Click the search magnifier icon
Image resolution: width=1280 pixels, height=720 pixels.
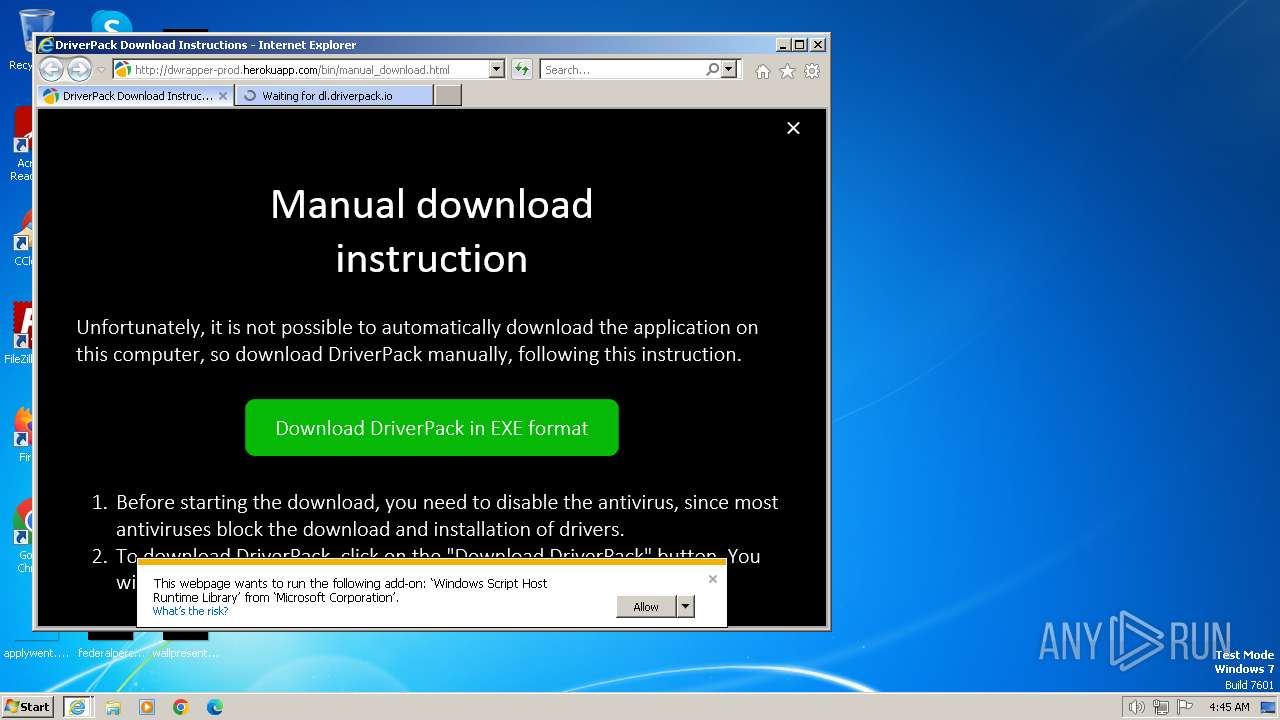point(712,70)
